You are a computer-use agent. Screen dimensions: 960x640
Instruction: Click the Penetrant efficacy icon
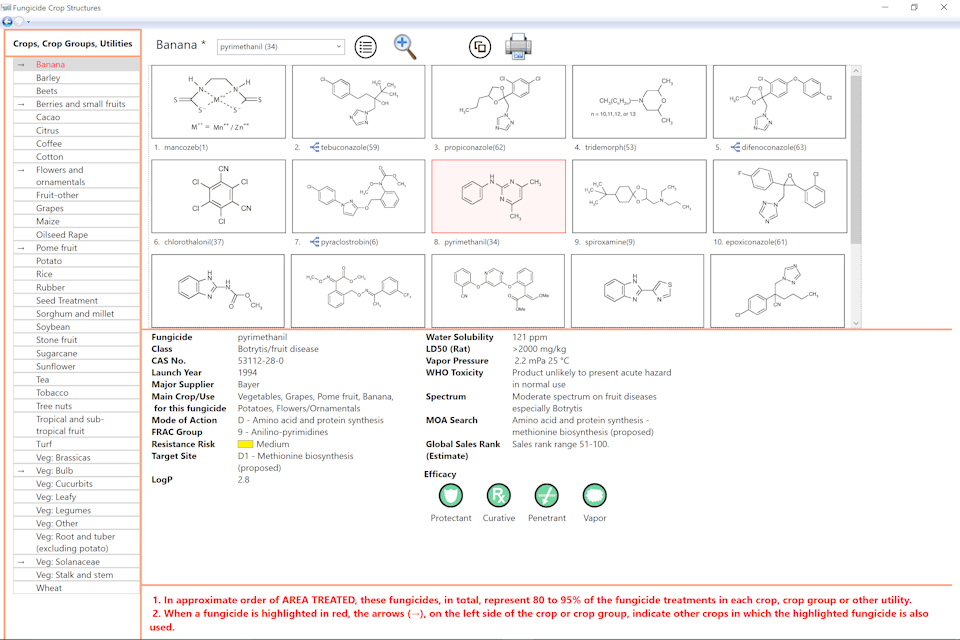pyautogui.click(x=547, y=494)
